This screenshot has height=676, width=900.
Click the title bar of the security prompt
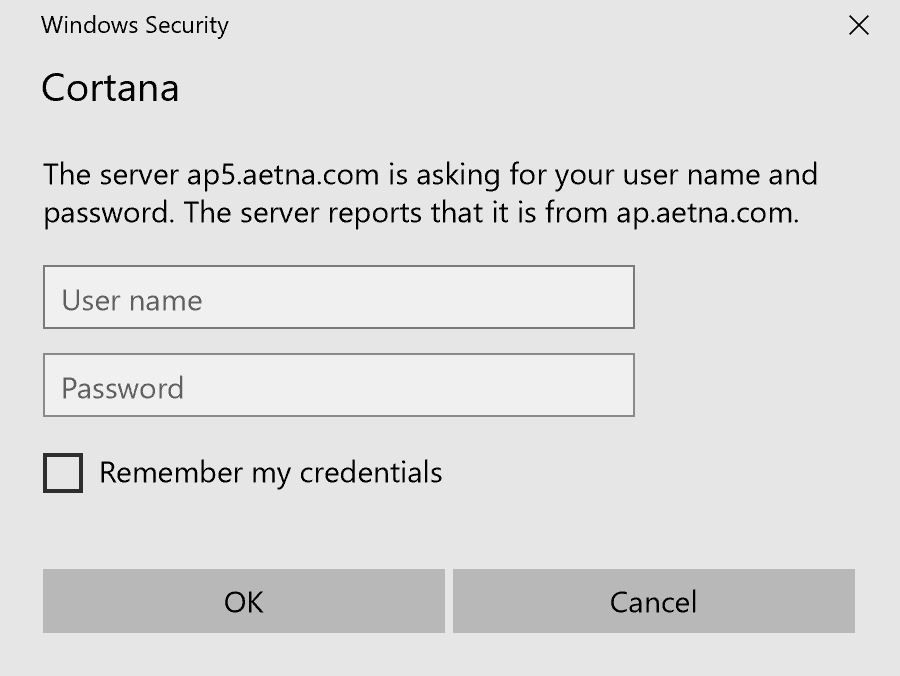(x=450, y=26)
